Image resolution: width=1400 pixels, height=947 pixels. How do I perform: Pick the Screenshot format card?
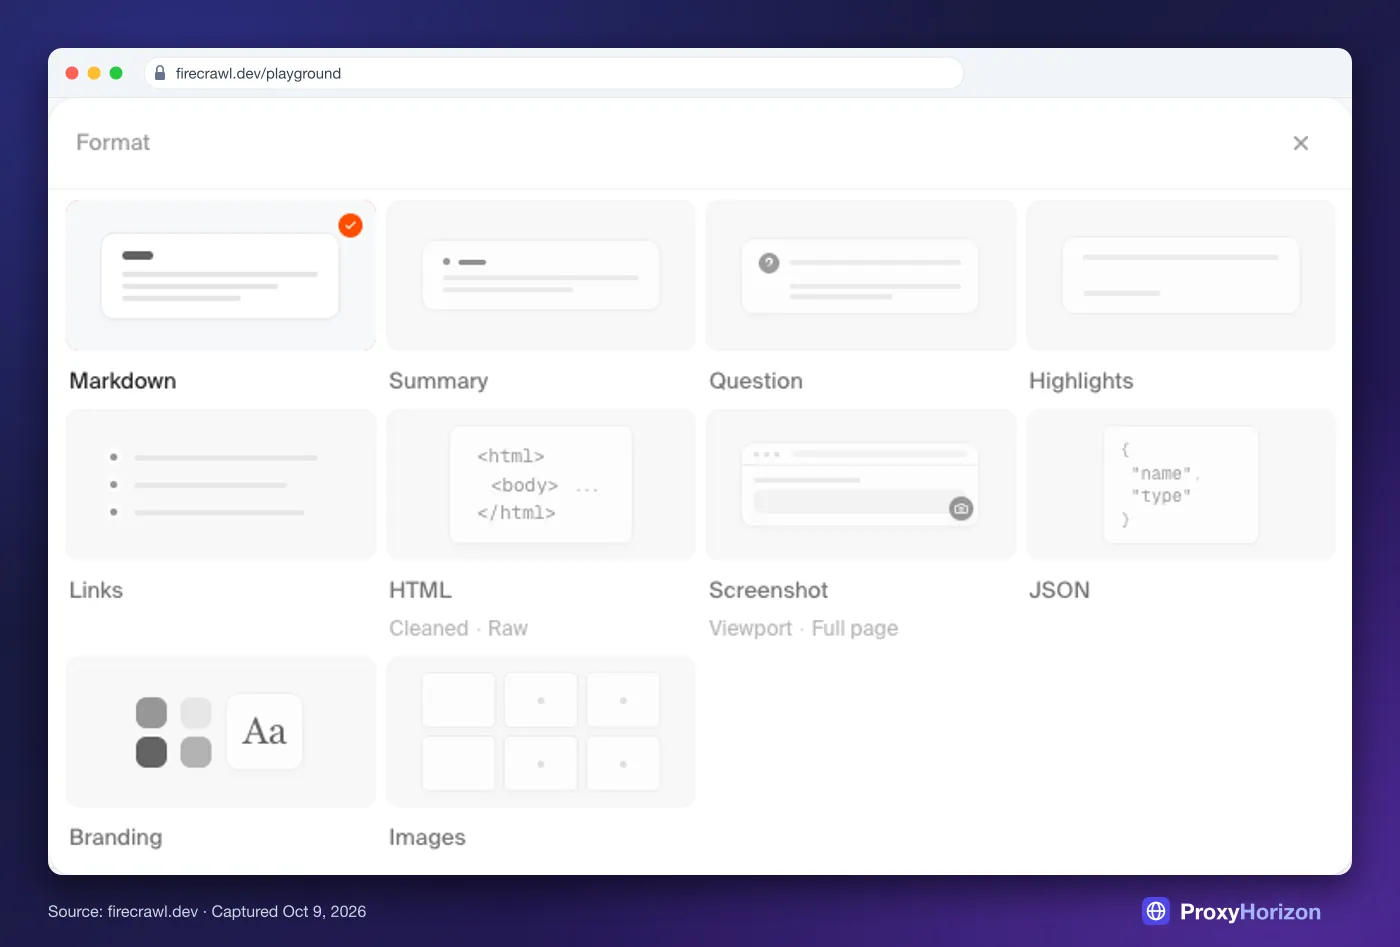coord(860,484)
